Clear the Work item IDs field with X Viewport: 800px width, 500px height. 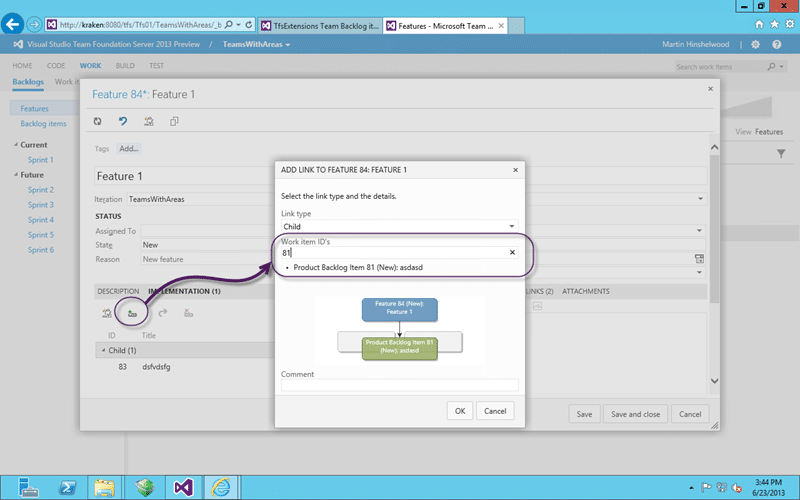(512, 253)
